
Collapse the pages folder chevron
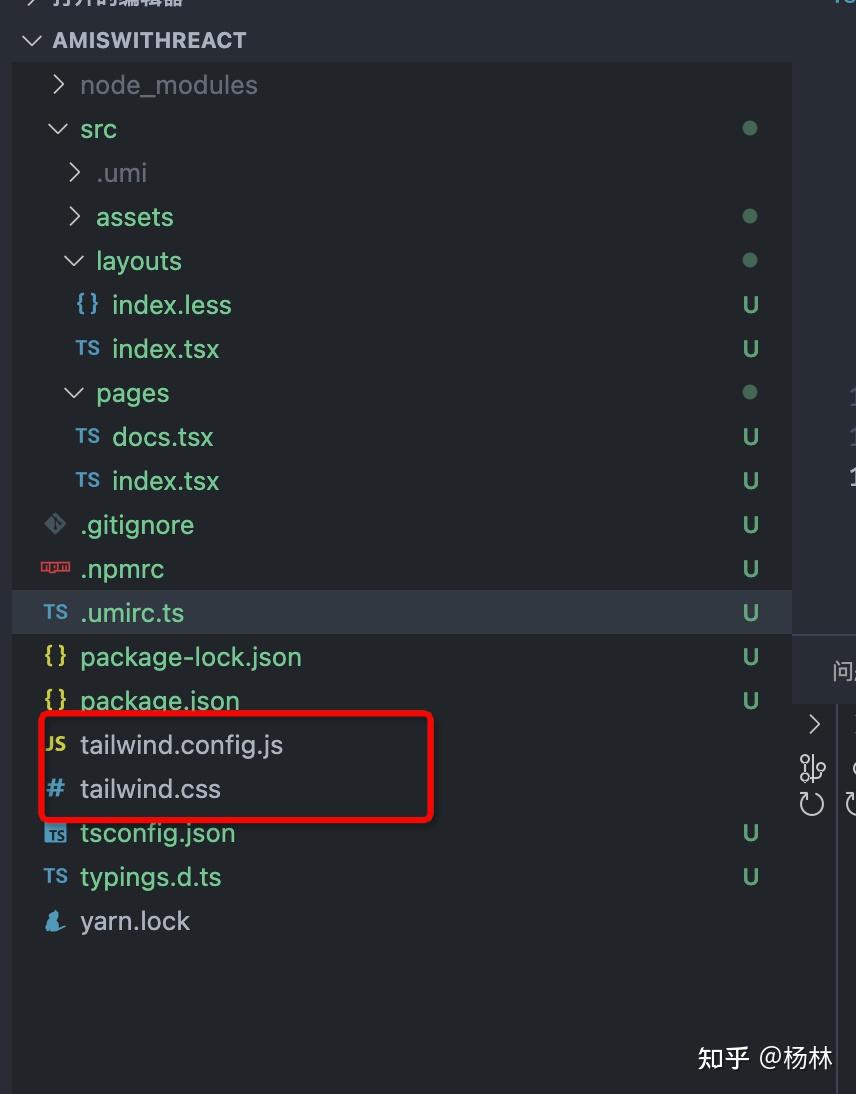tap(74, 393)
